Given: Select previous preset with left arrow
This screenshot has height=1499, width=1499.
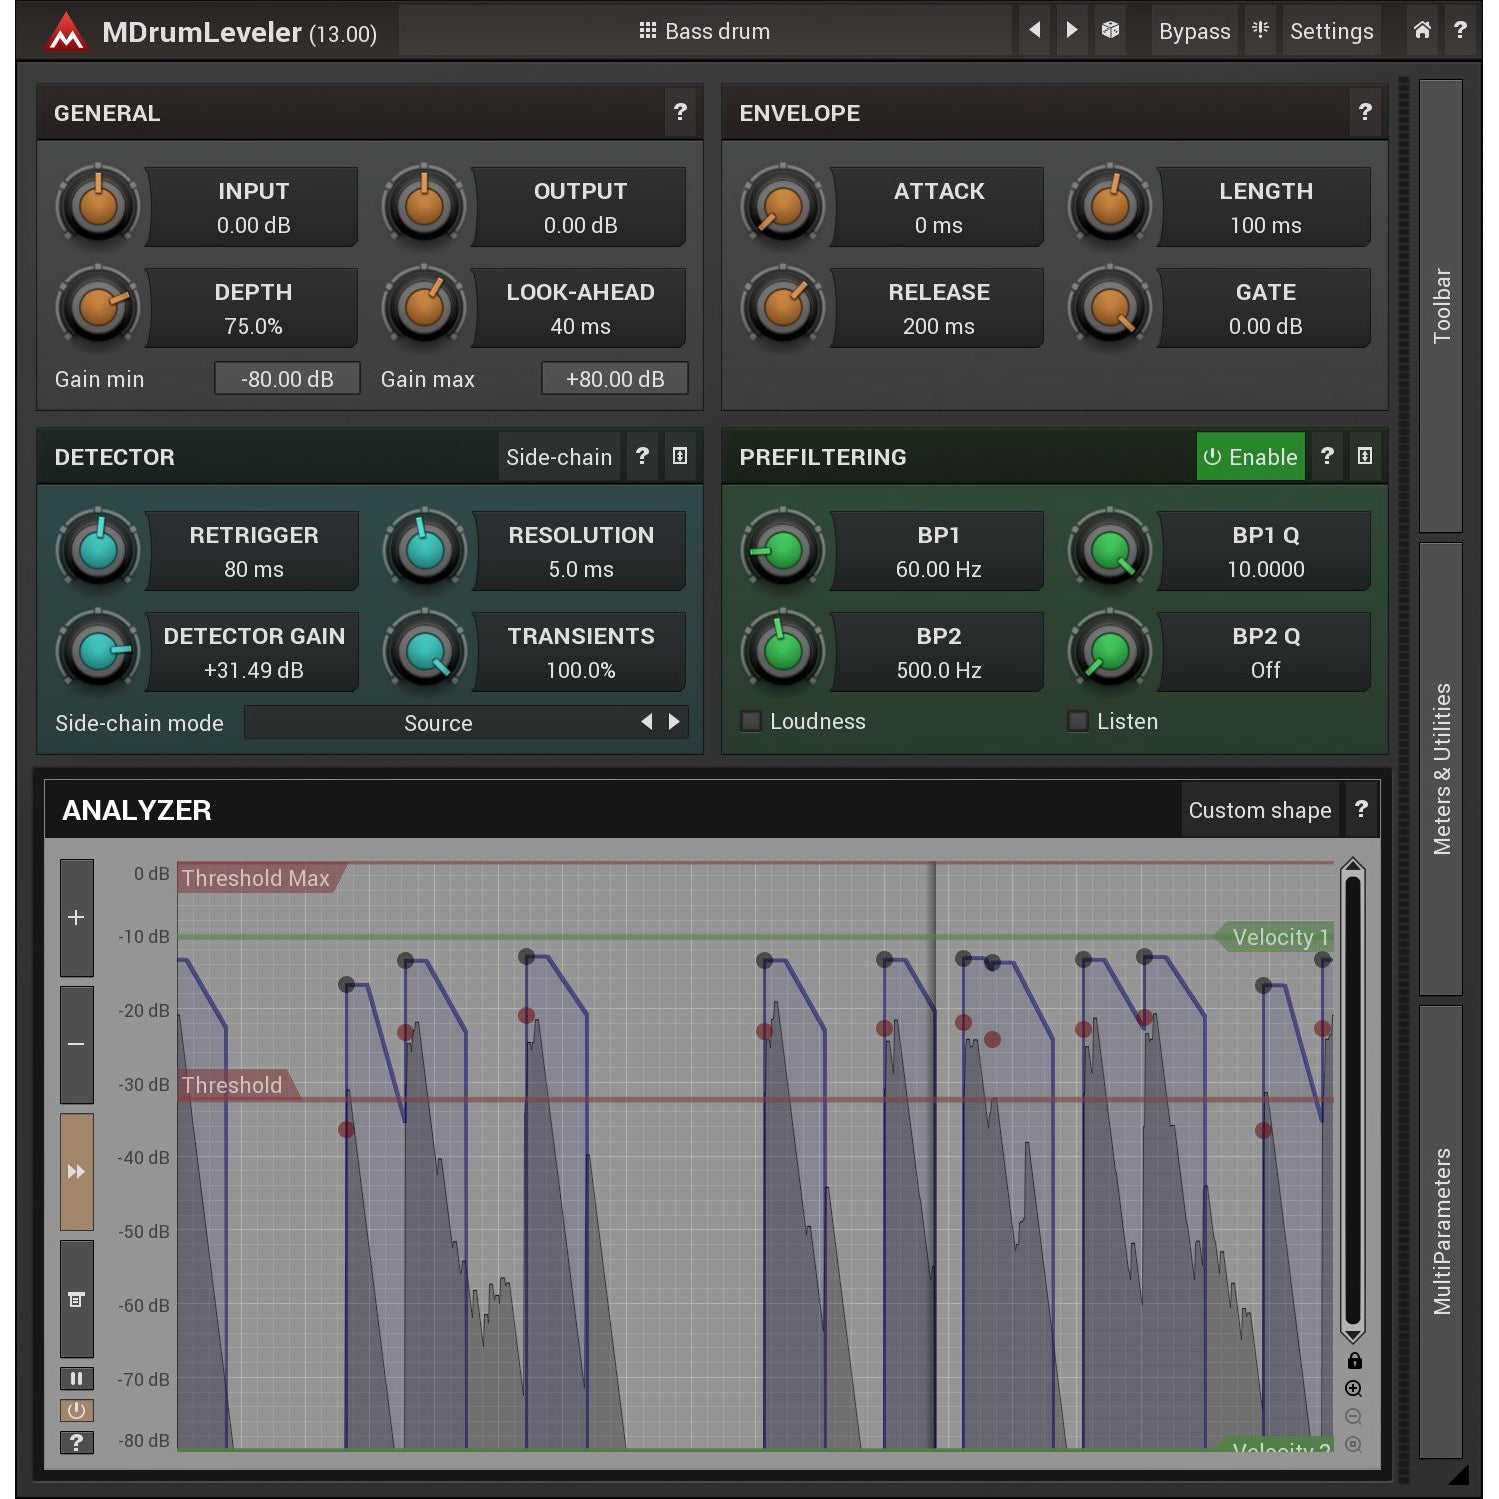Looking at the screenshot, I should pos(1035,30).
